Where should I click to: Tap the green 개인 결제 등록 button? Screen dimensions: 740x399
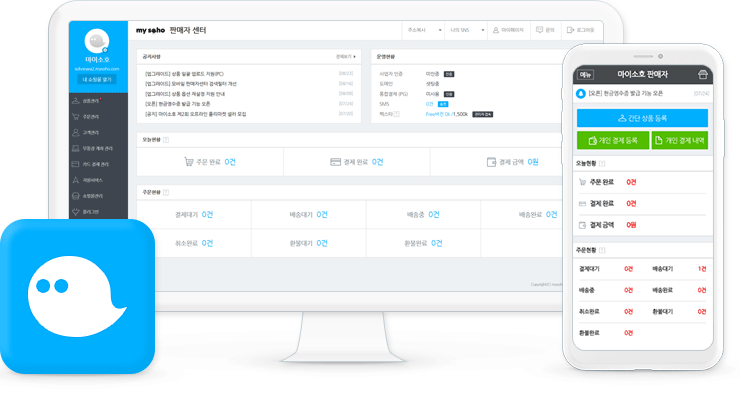tap(613, 140)
